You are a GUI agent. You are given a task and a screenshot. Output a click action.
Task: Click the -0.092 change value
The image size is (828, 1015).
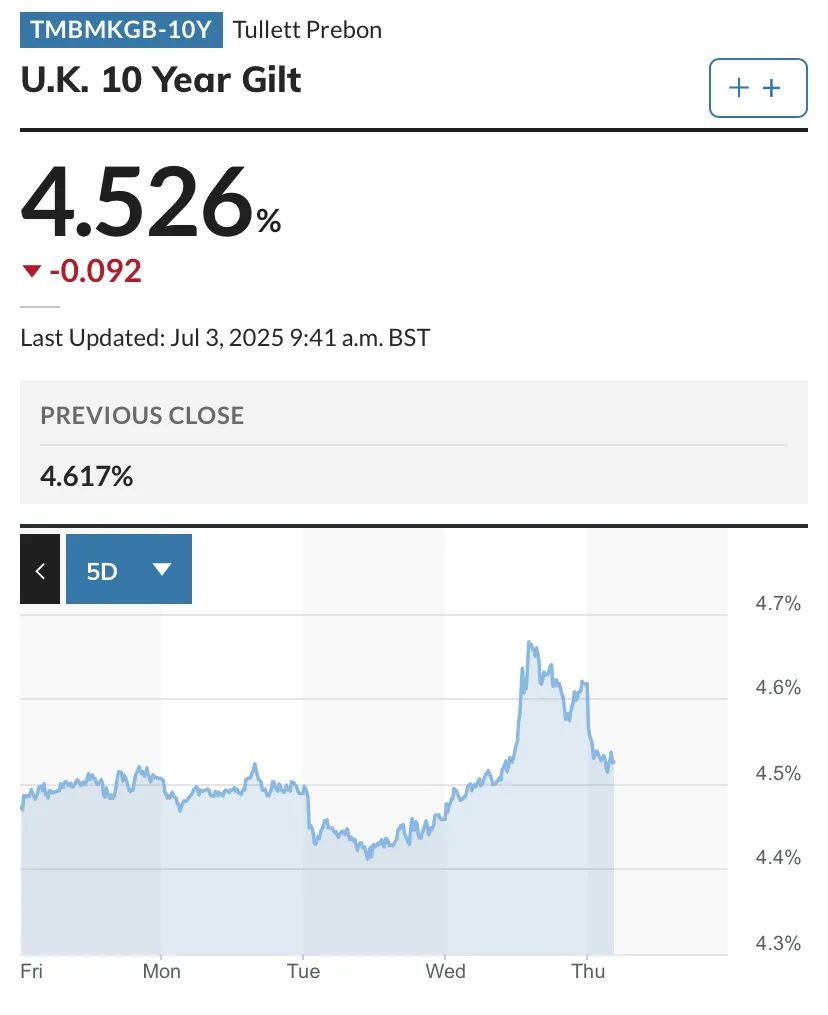(96, 271)
